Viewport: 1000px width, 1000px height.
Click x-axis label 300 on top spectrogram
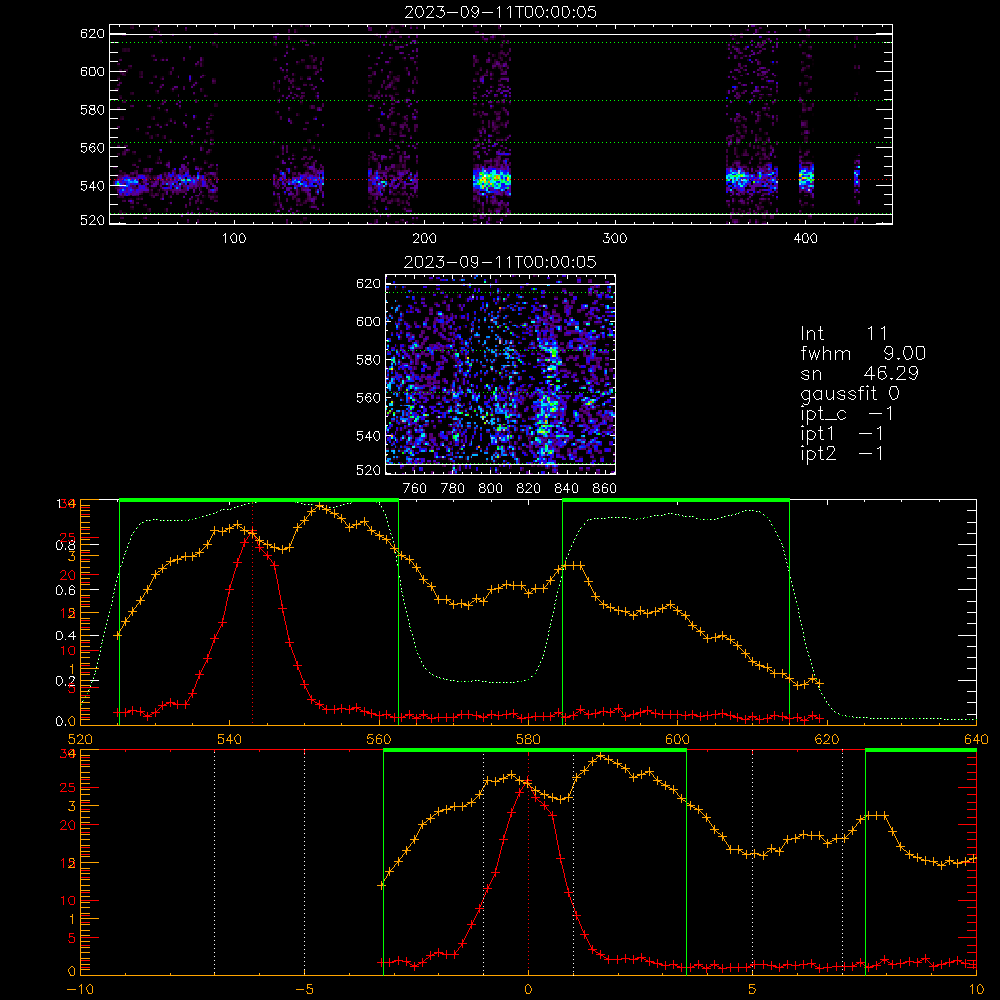tap(615, 239)
